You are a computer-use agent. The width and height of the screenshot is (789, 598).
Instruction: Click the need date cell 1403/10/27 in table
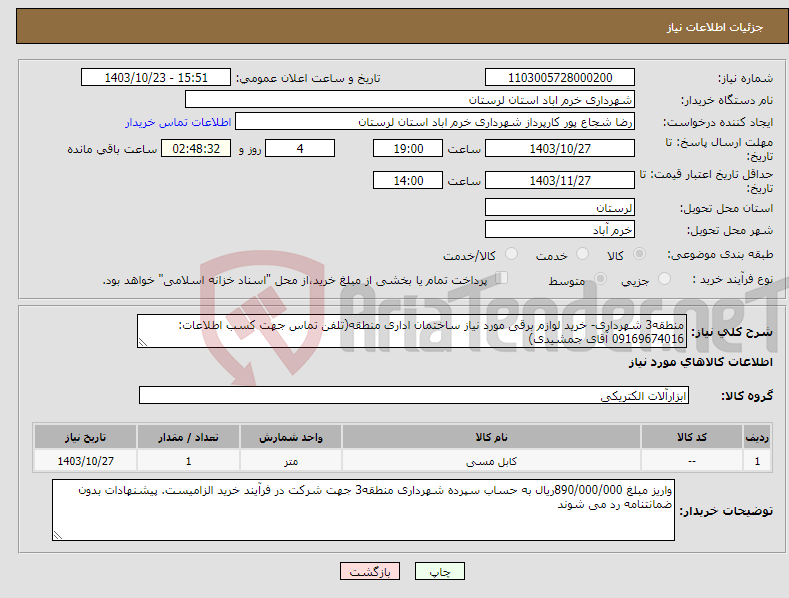point(86,461)
